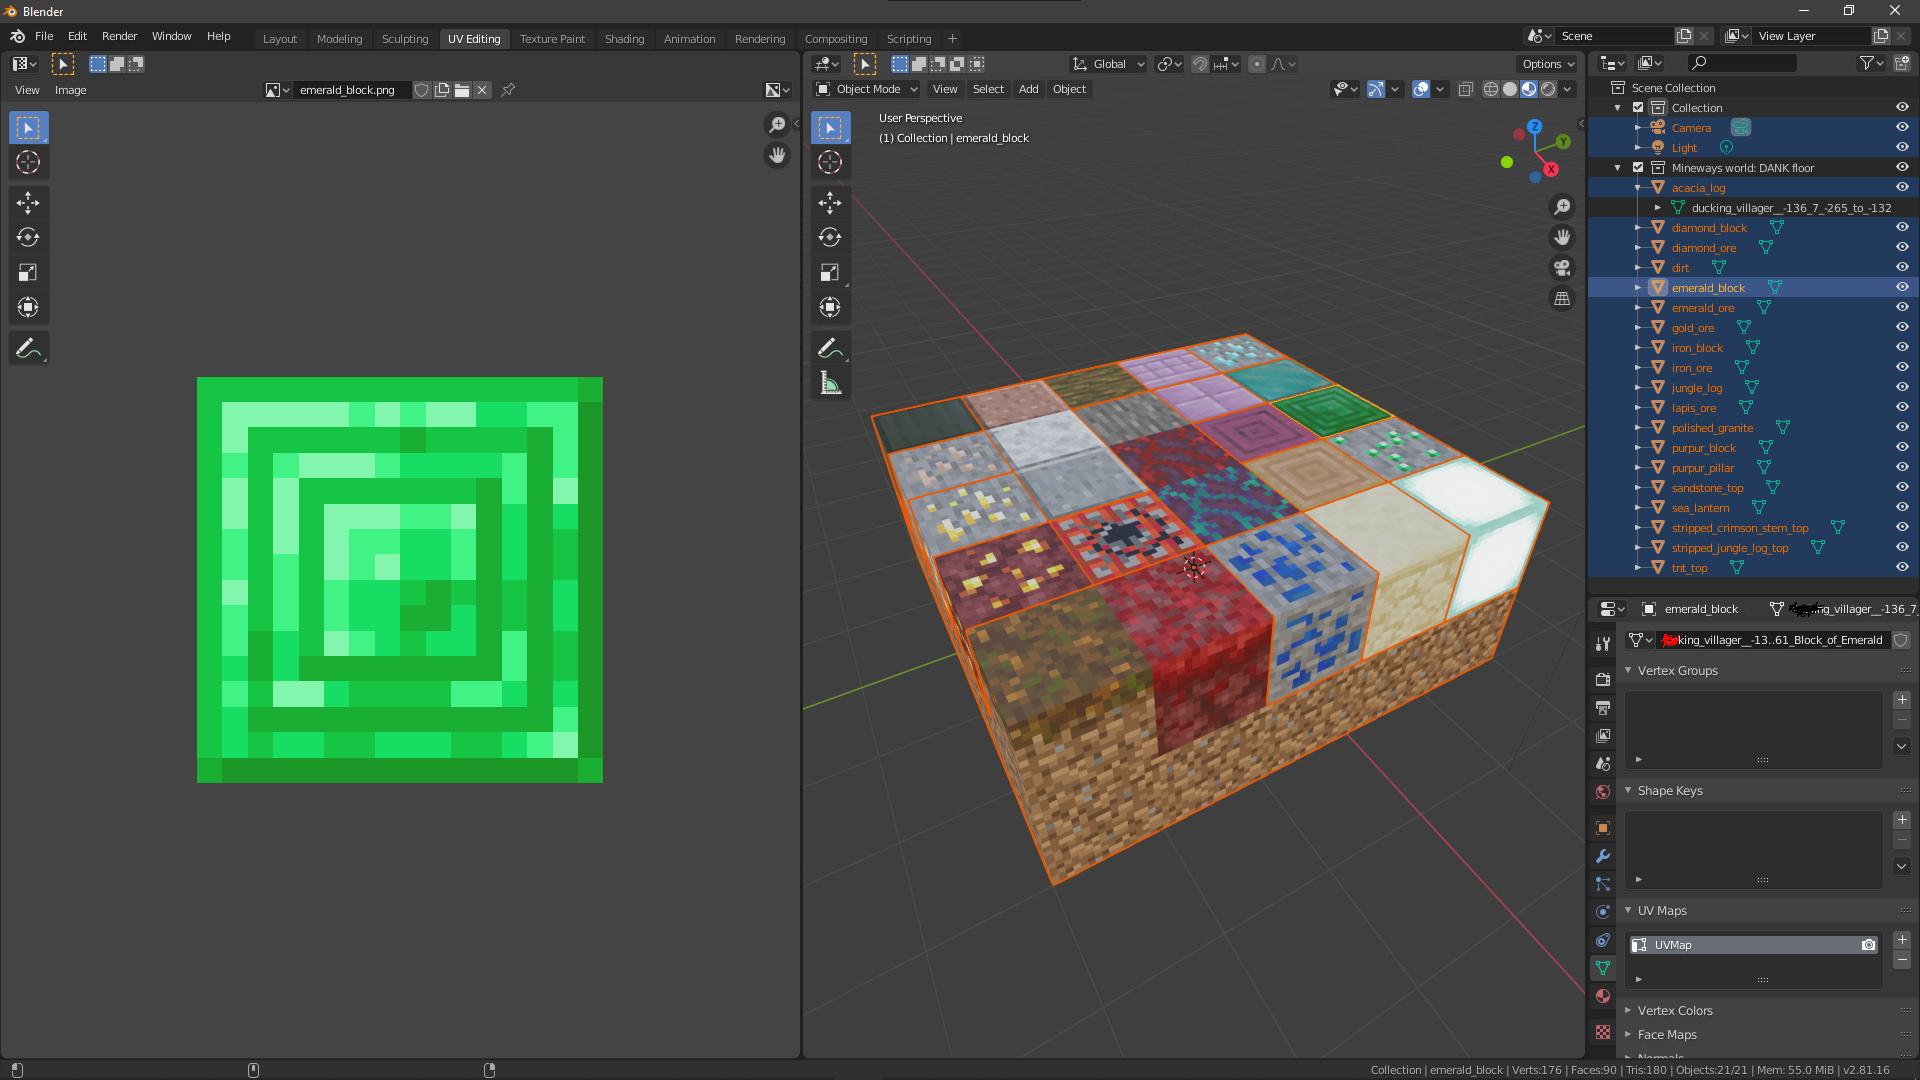This screenshot has height=1080, width=1920.
Task: Open the Render menu
Action: click(x=119, y=36)
